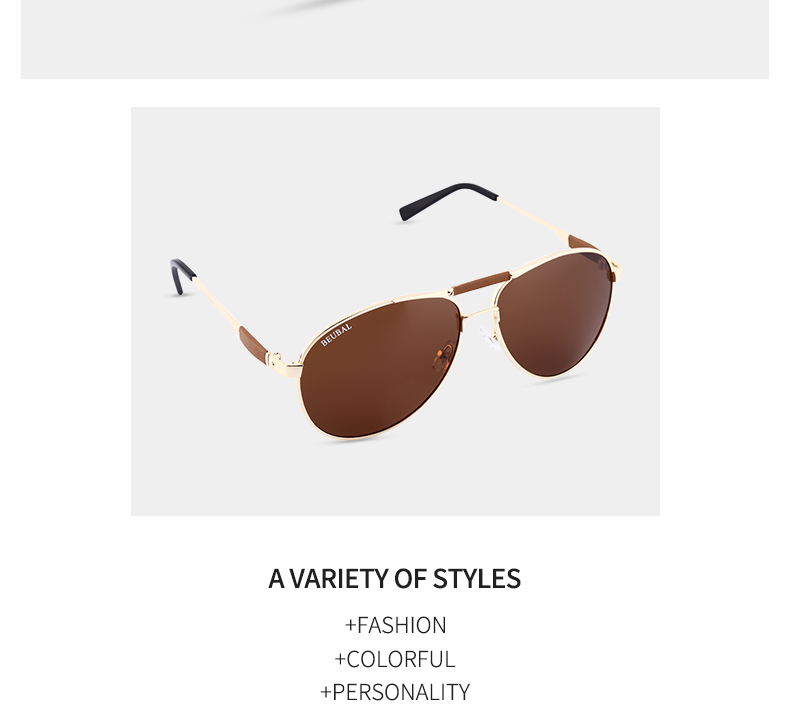Click the +PERSONALITY text
This screenshot has height=728, width=790.
coord(395,692)
